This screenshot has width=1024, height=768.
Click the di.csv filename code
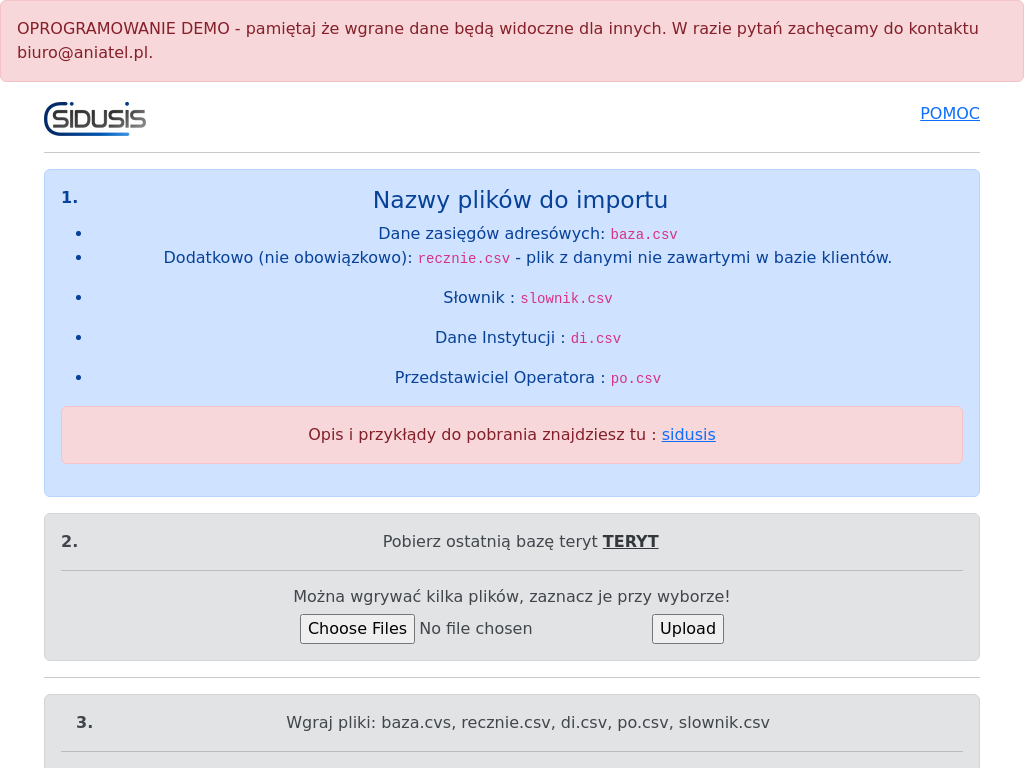point(595,339)
